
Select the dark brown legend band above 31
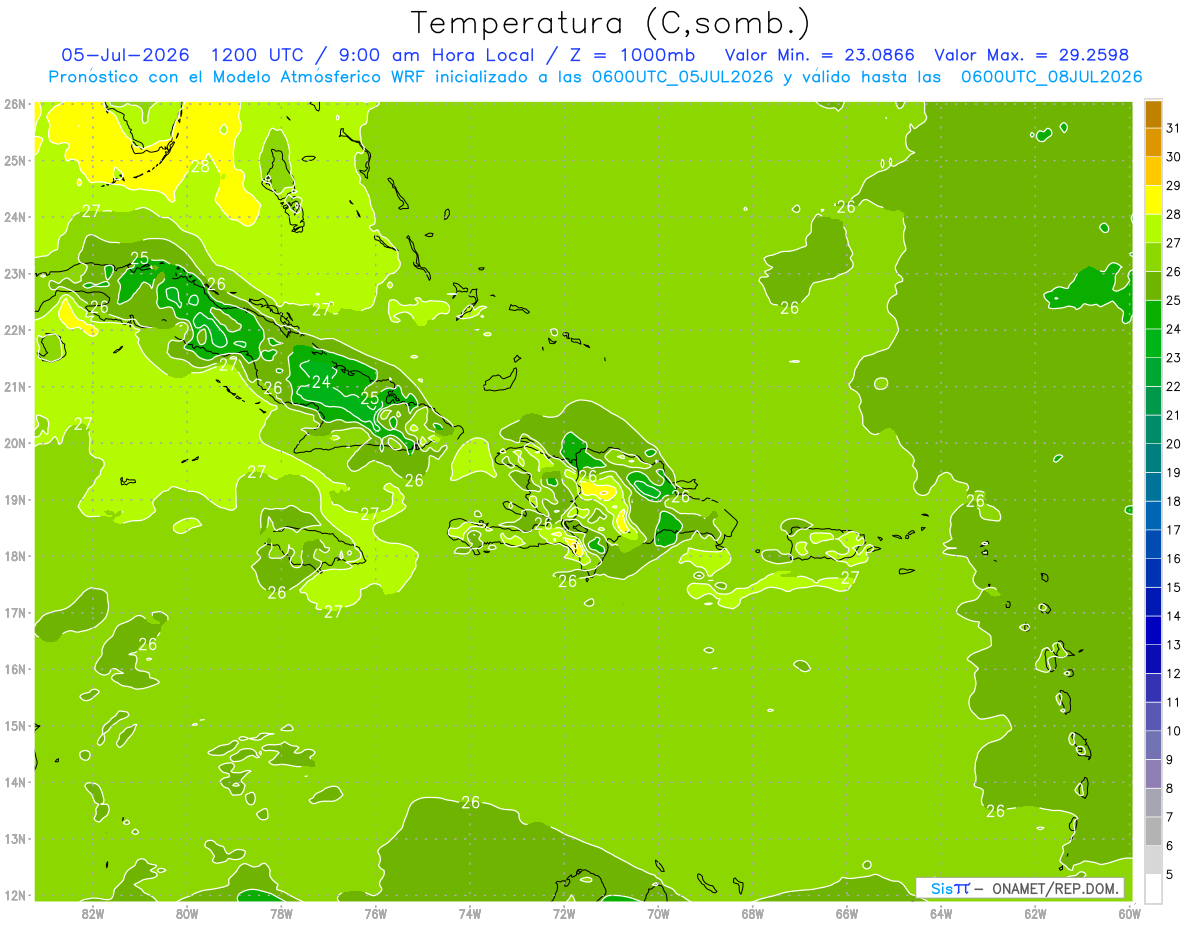click(1153, 114)
